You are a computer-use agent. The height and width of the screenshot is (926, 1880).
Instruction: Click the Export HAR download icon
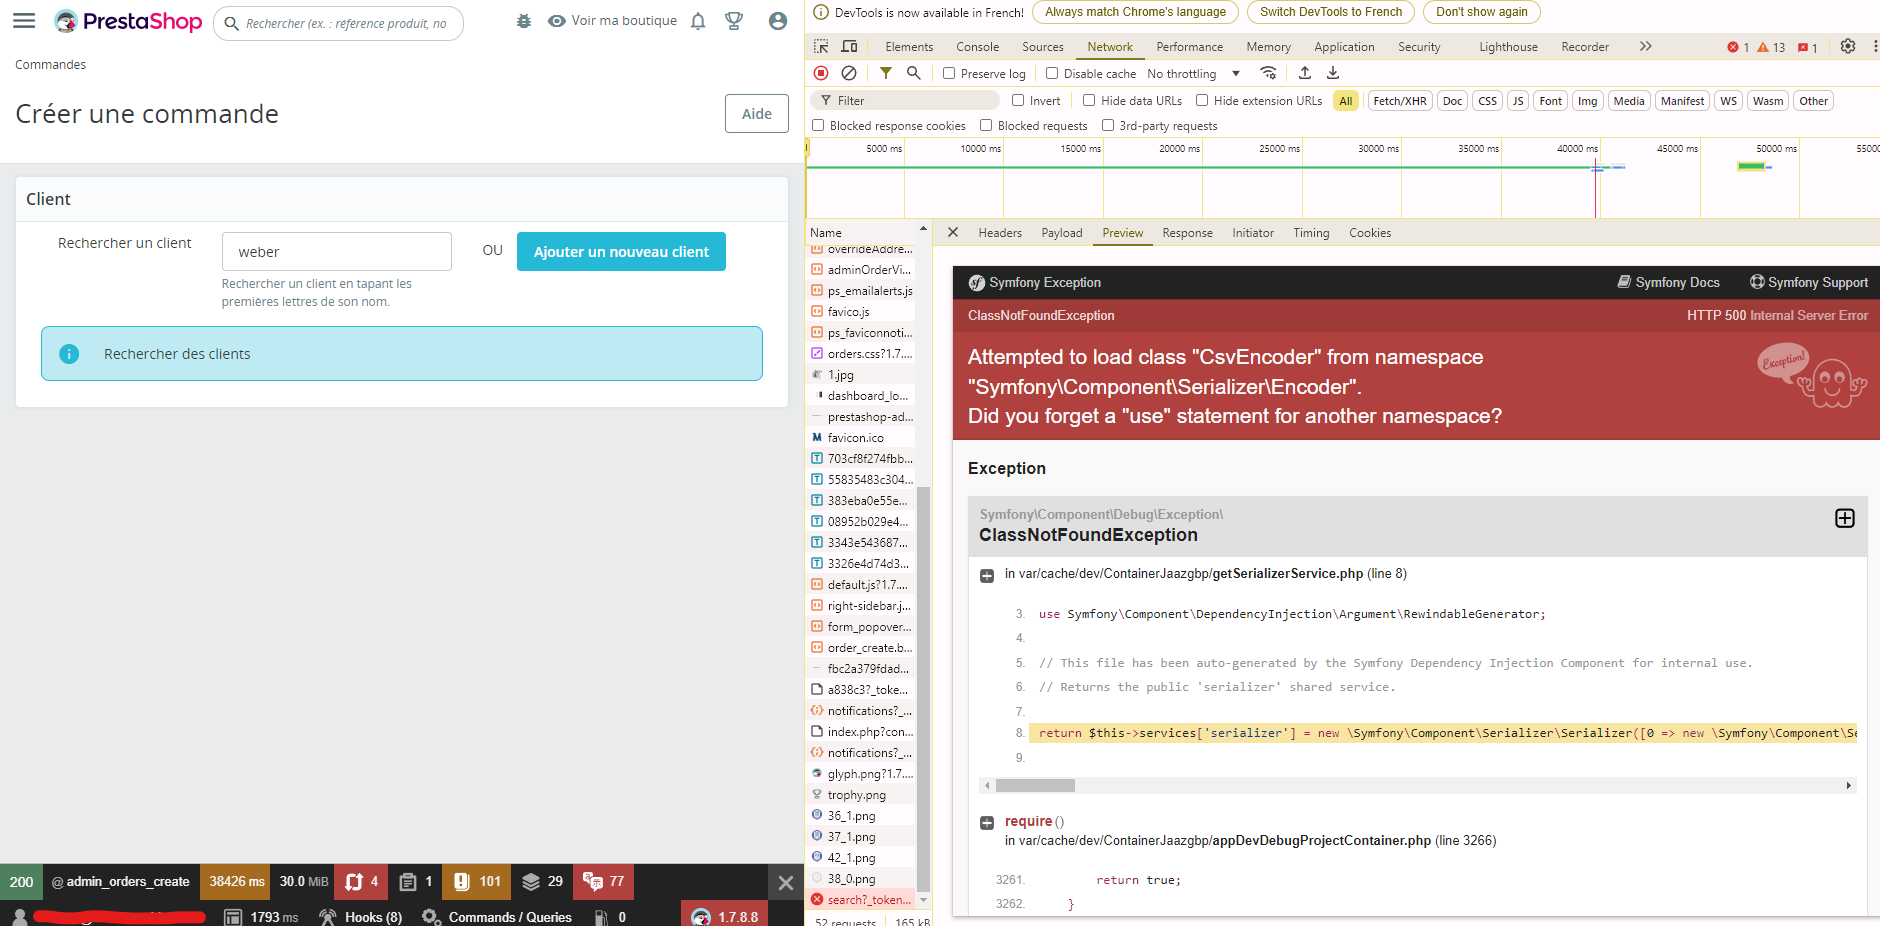coord(1333,73)
